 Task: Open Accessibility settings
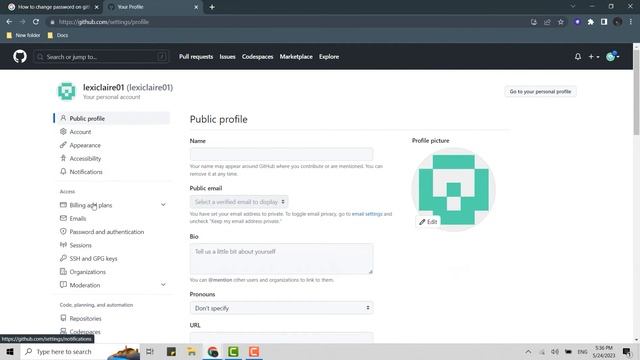(x=85, y=158)
